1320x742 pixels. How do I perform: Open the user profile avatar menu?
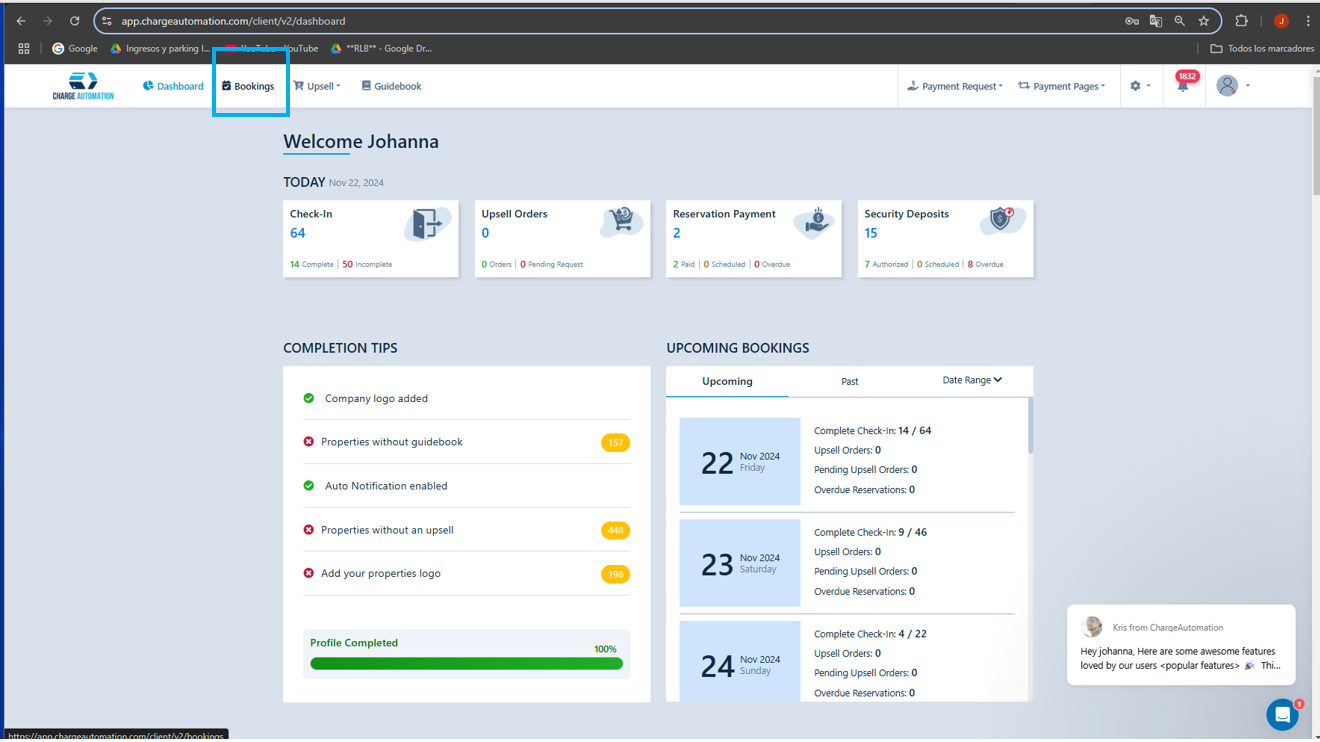[x=1233, y=86]
